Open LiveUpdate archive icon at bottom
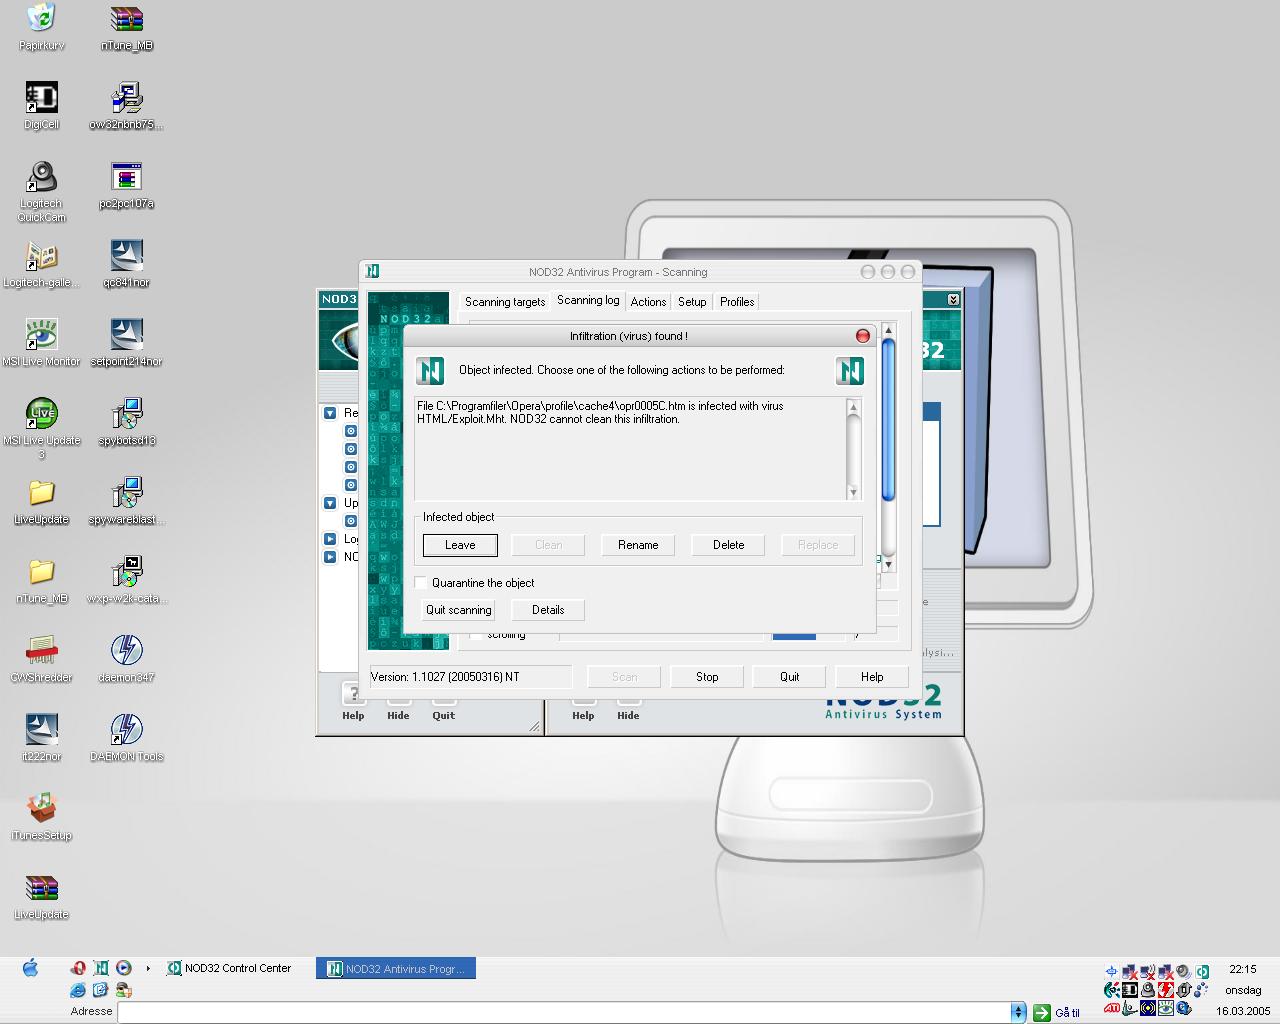 pos(41,895)
